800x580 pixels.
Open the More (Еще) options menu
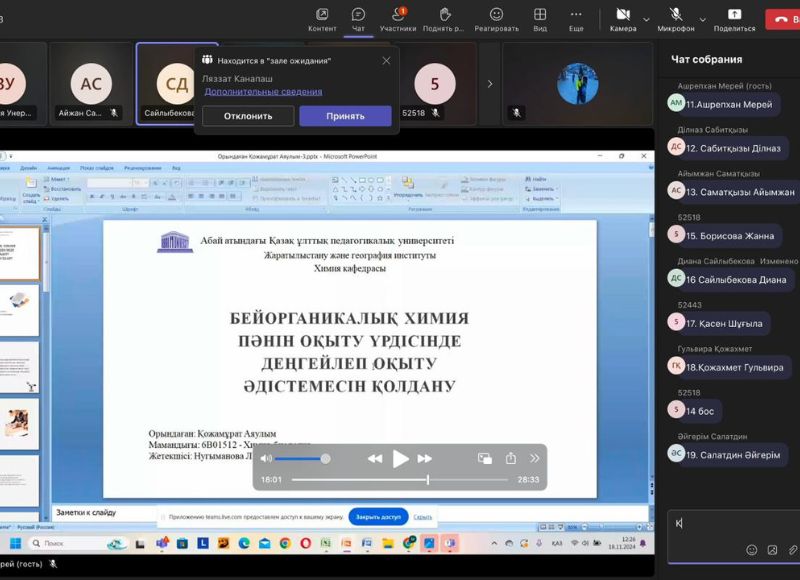pyautogui.click(x=576, y=18)
